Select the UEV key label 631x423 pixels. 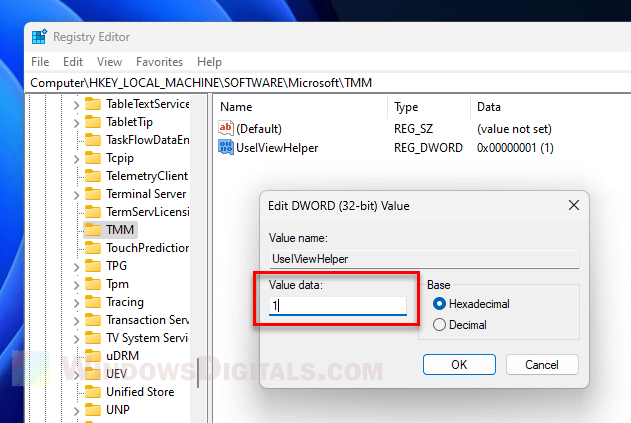[x=116, y=374]
